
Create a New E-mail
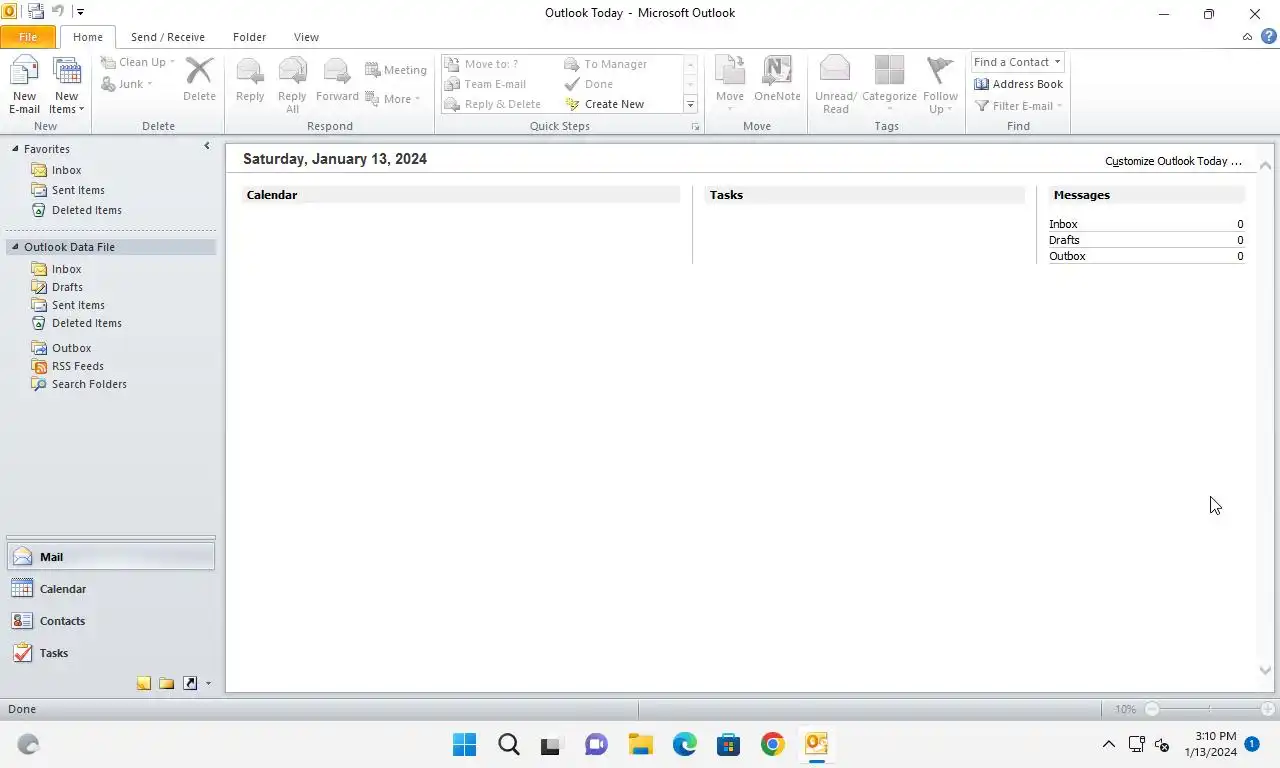point(24,86)
